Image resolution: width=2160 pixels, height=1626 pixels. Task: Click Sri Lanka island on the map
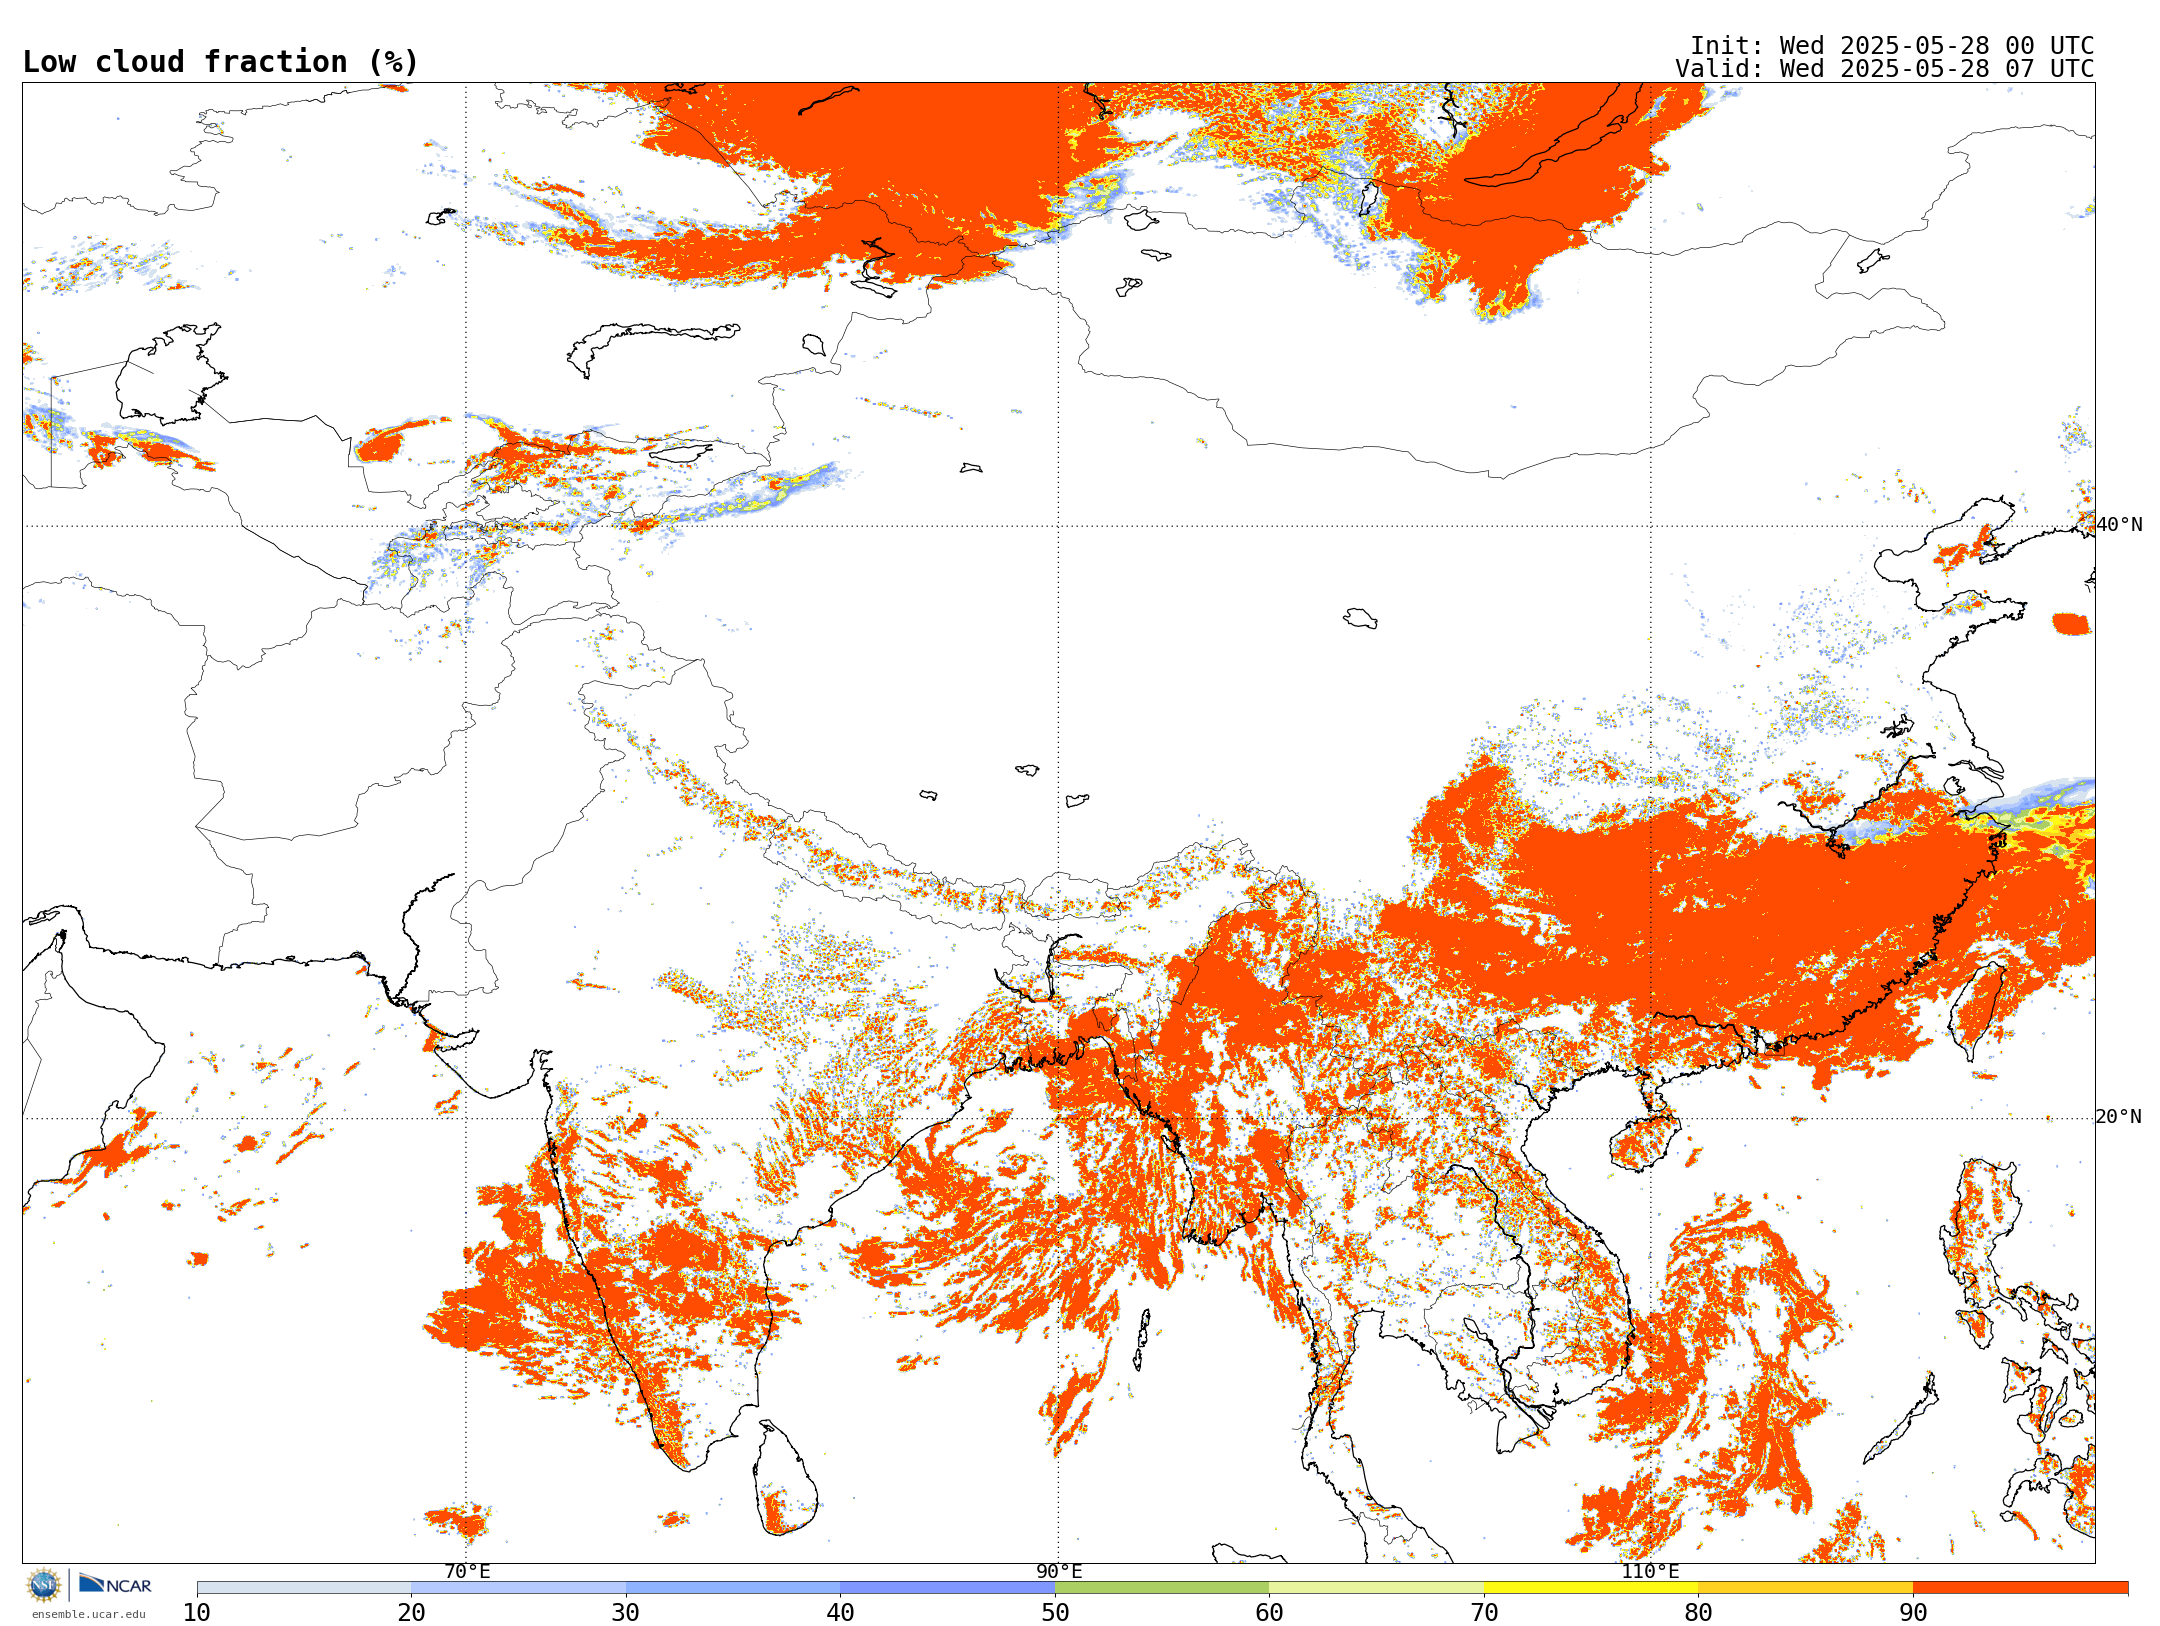tap(786, 1480)
